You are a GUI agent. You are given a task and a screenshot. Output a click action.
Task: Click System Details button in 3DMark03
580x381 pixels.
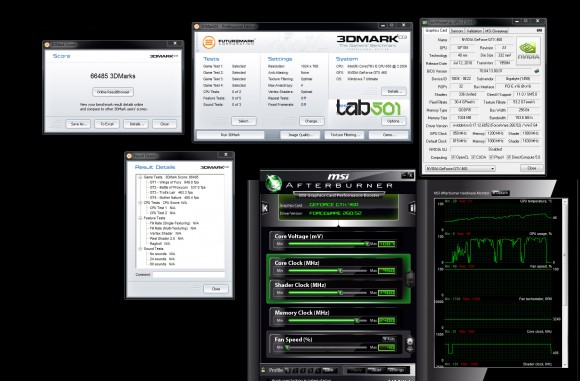393,91
